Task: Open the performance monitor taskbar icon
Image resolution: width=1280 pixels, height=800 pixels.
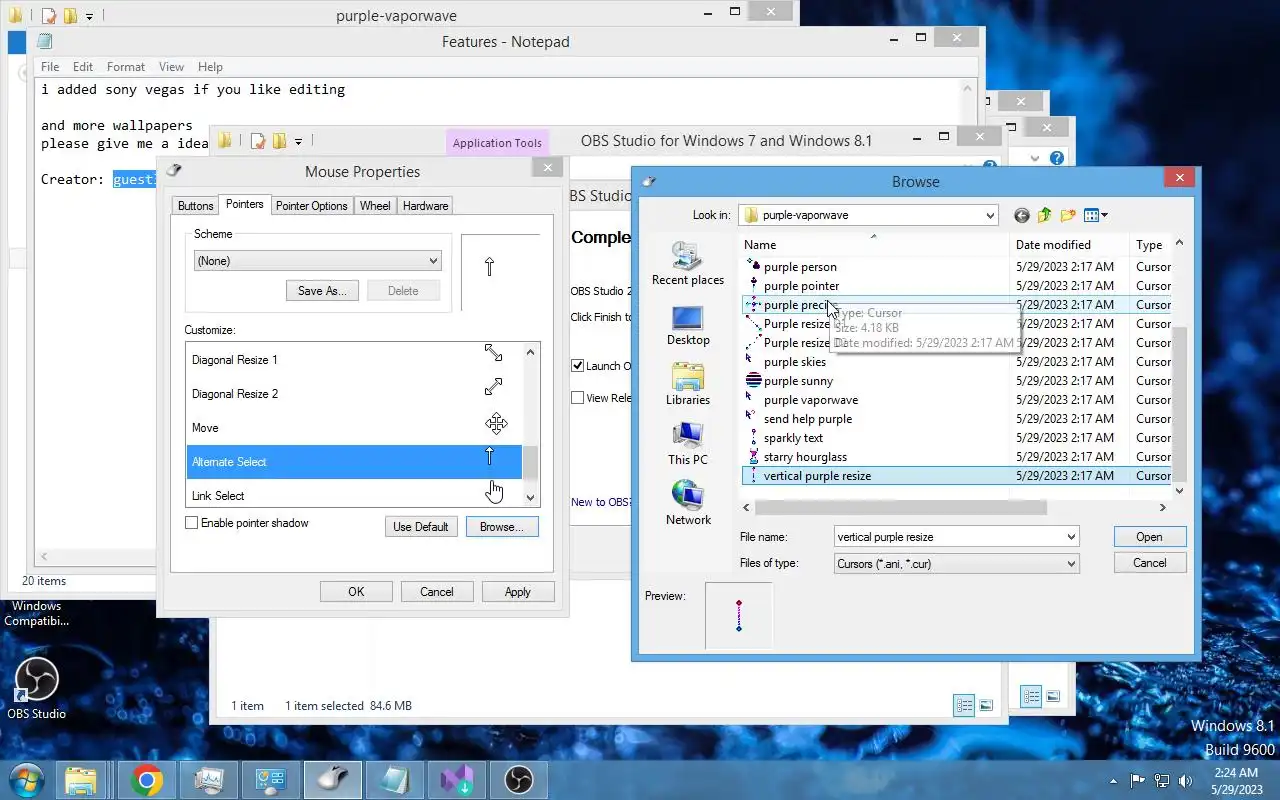Action: tap(209, 779)
